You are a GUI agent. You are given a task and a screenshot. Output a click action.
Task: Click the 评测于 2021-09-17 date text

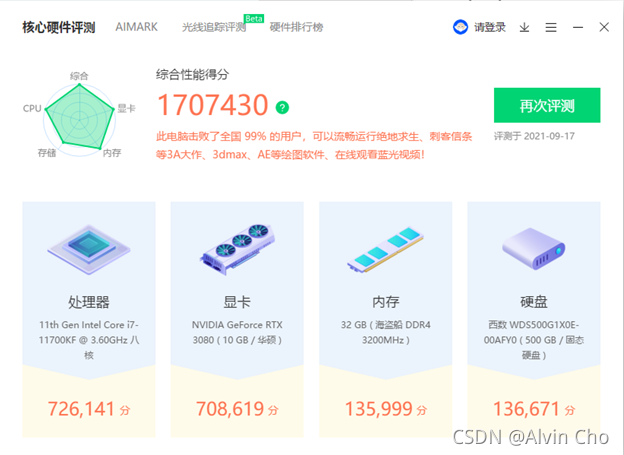(534, 136)
